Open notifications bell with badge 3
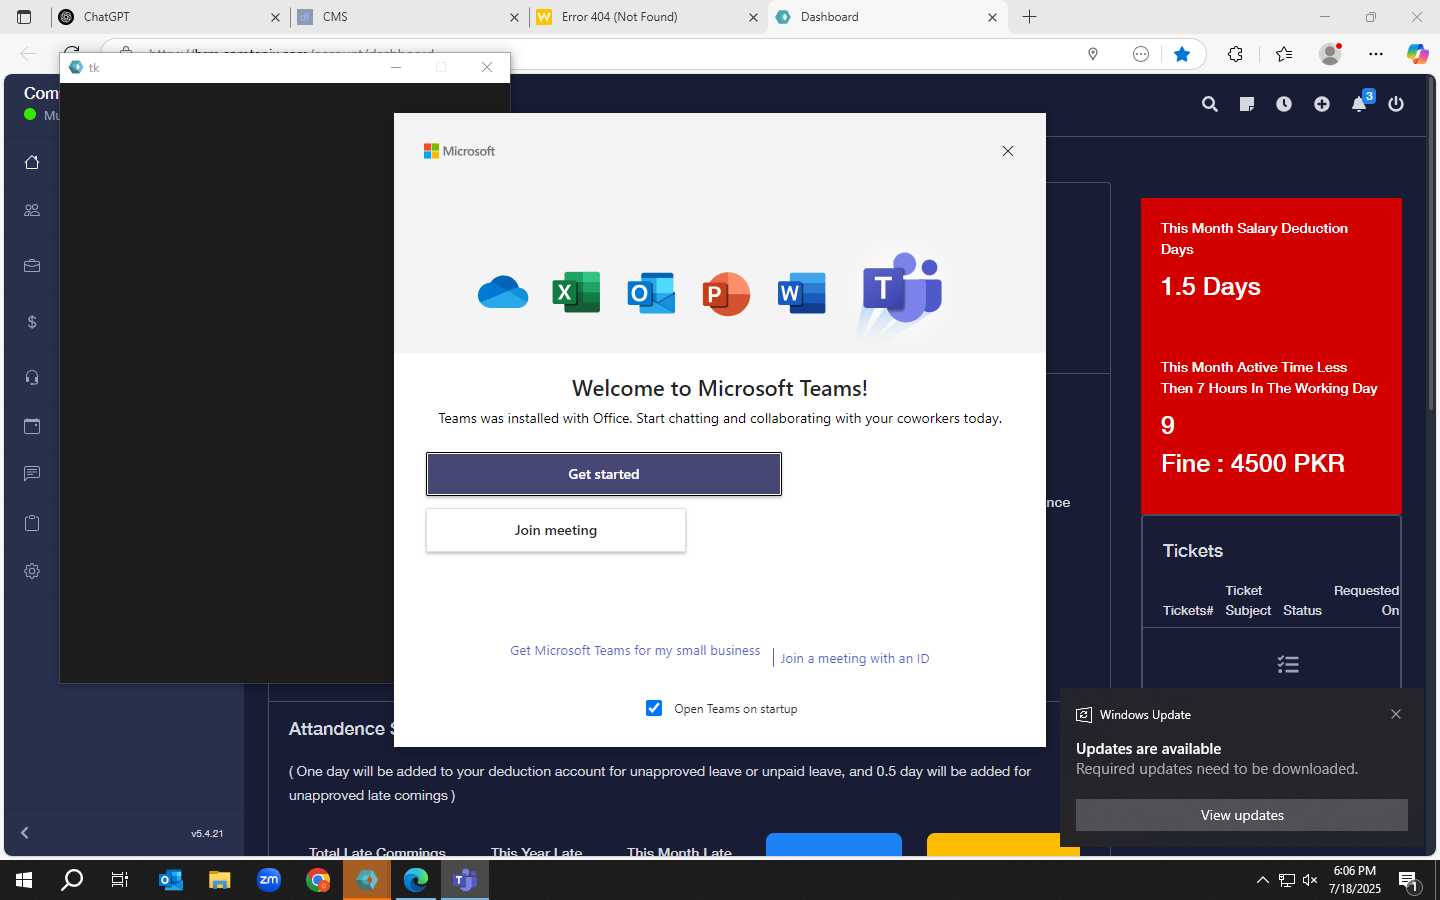This screenshot has height=900, width=1440. [1361, 102]
